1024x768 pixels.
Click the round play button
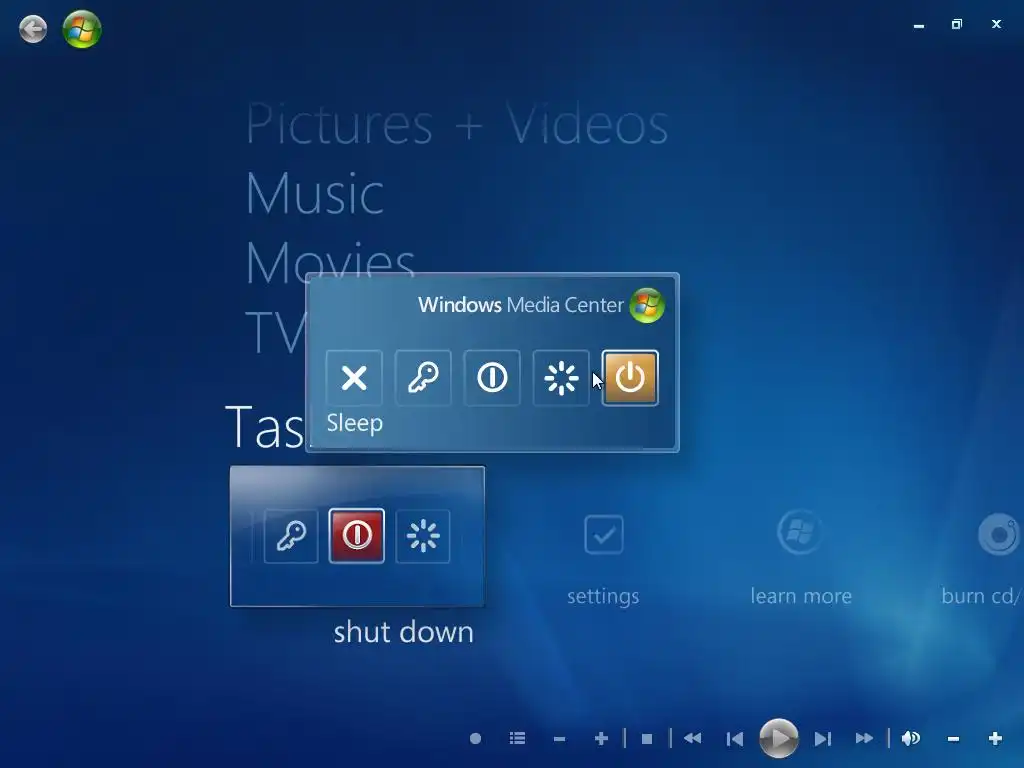[x=778, y=739]
